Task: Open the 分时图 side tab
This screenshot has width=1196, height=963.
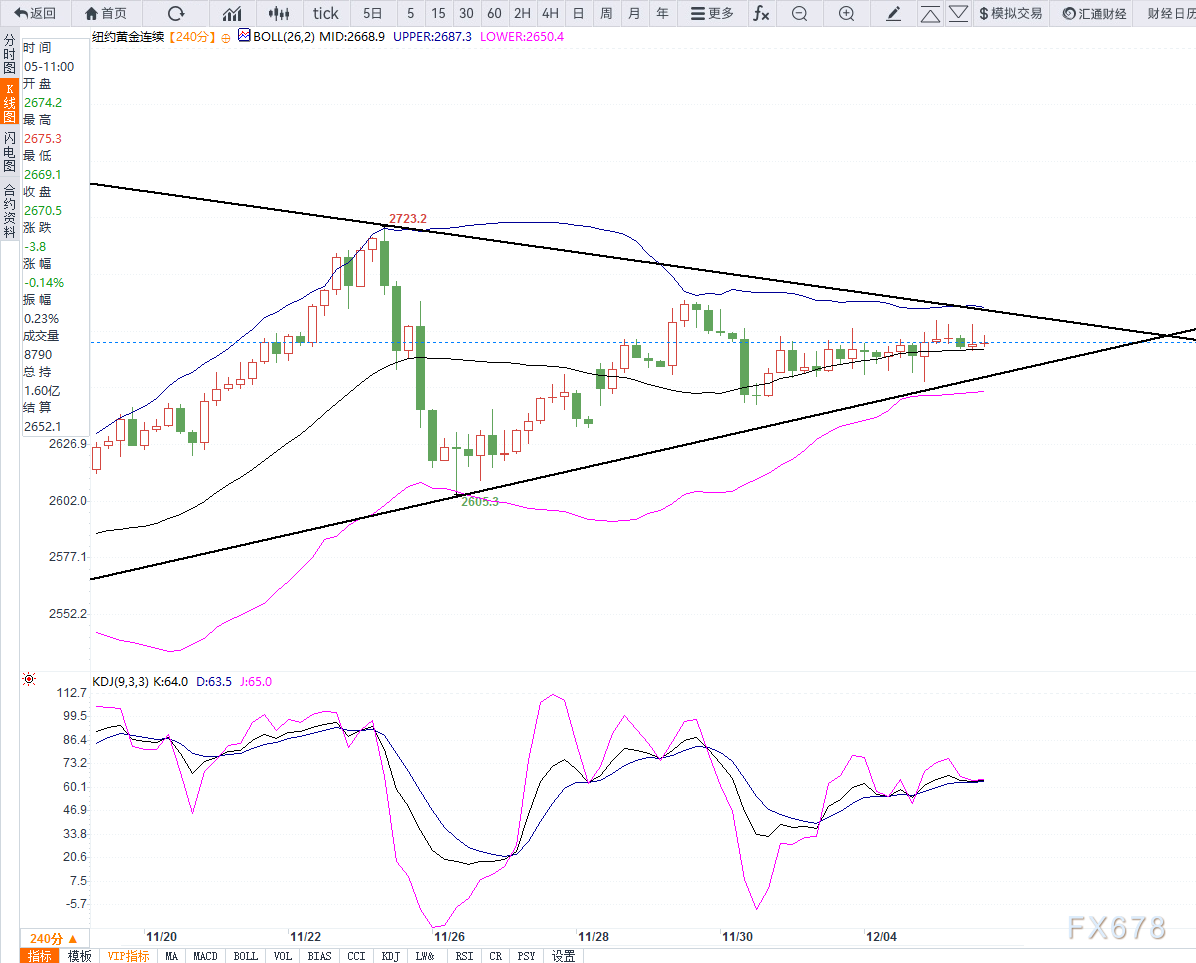Action: click(9, 54)
